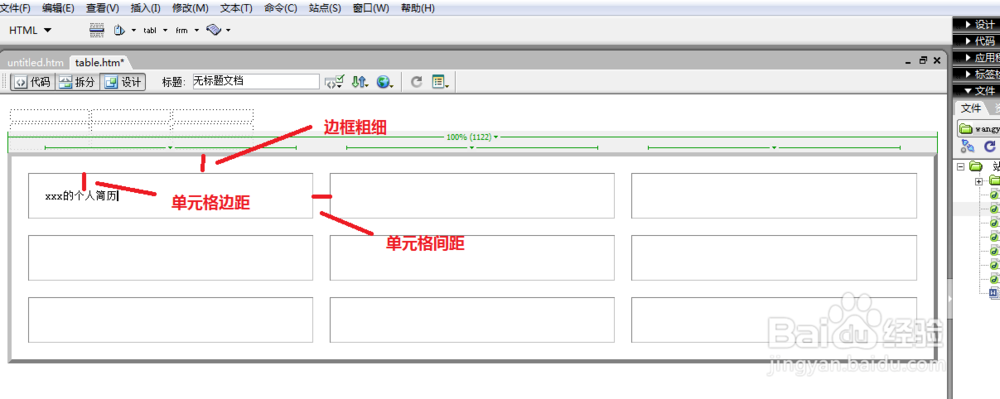Click the panel dock collapse arrow handle
This screenshot has width=1000, height=399.
coord(949,300)
